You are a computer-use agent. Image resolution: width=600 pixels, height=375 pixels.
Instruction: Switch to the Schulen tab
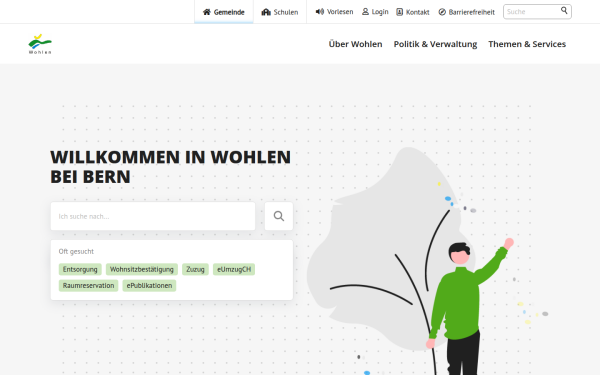click(x=280, y=12)
